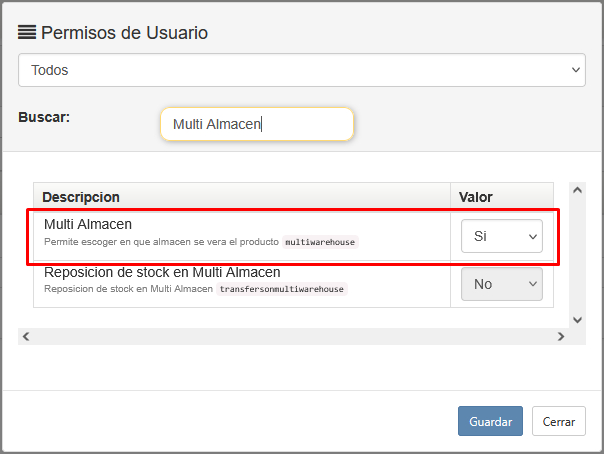The image size is (604, 454).
Task: Click the scroll down arrow of the table
Action: [577, 320]
